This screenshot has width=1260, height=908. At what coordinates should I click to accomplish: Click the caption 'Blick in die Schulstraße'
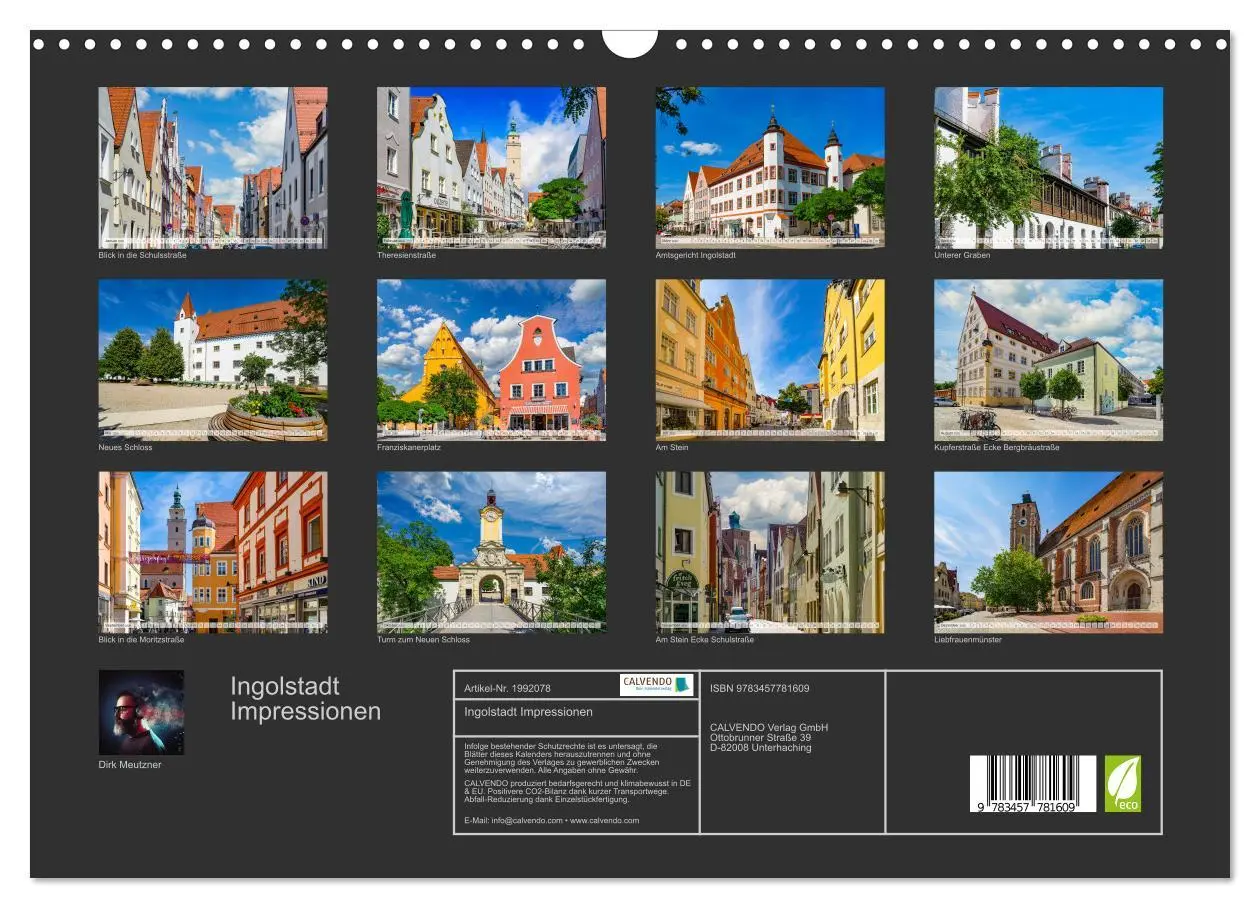tap(142, 255)
